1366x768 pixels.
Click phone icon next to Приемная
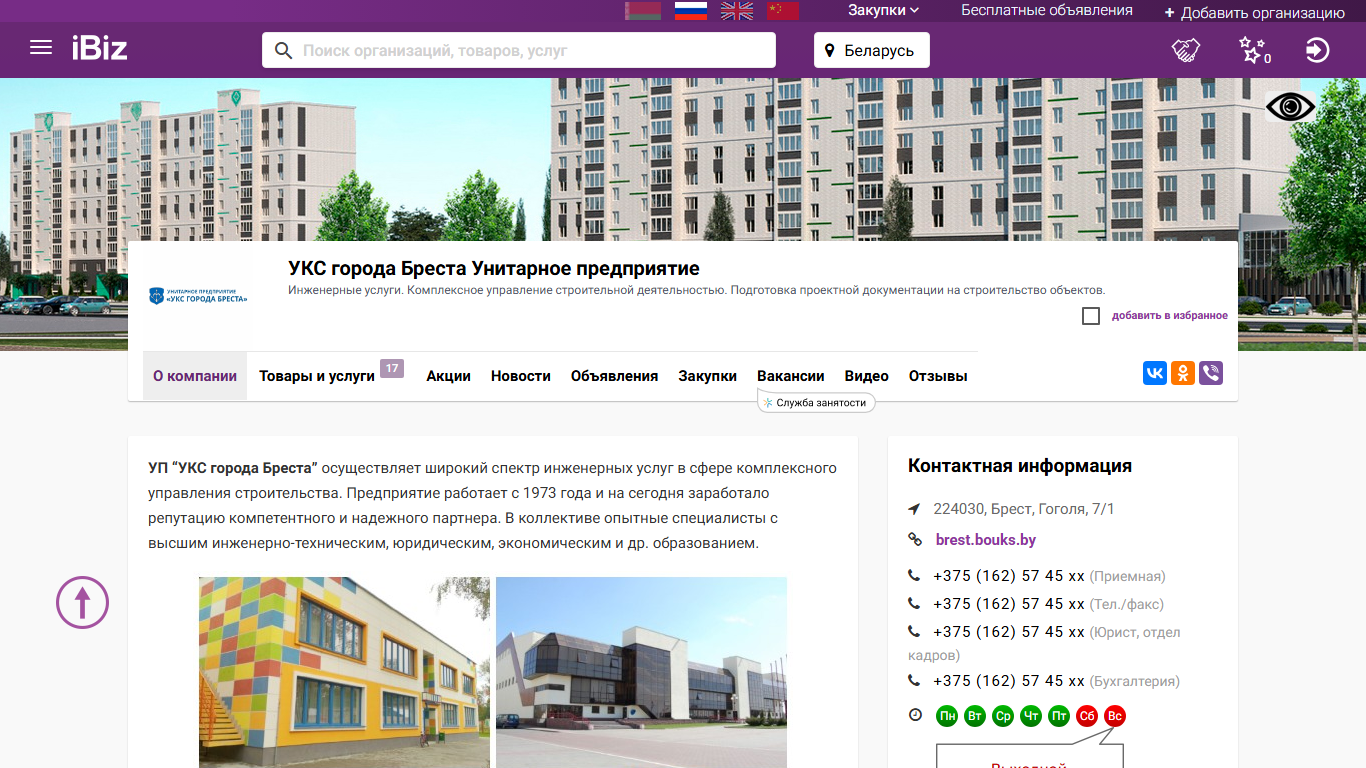click(x=914, y=576)
